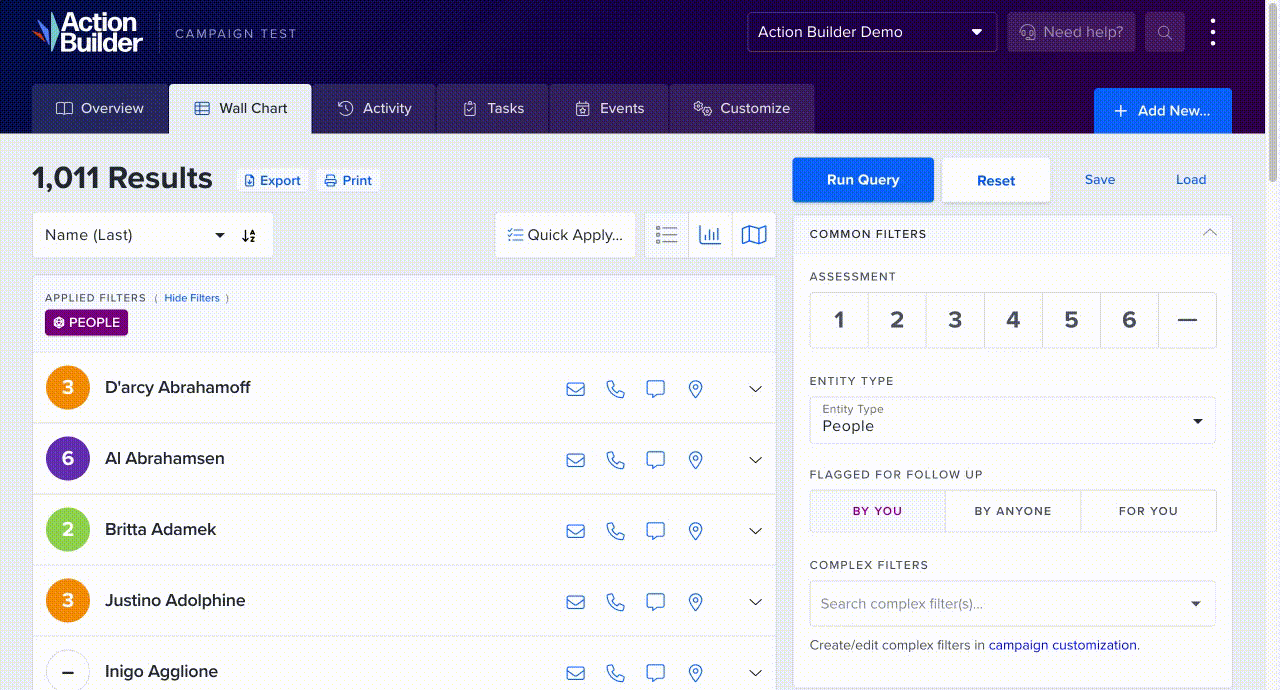Reset the filters

pos(996,180)
